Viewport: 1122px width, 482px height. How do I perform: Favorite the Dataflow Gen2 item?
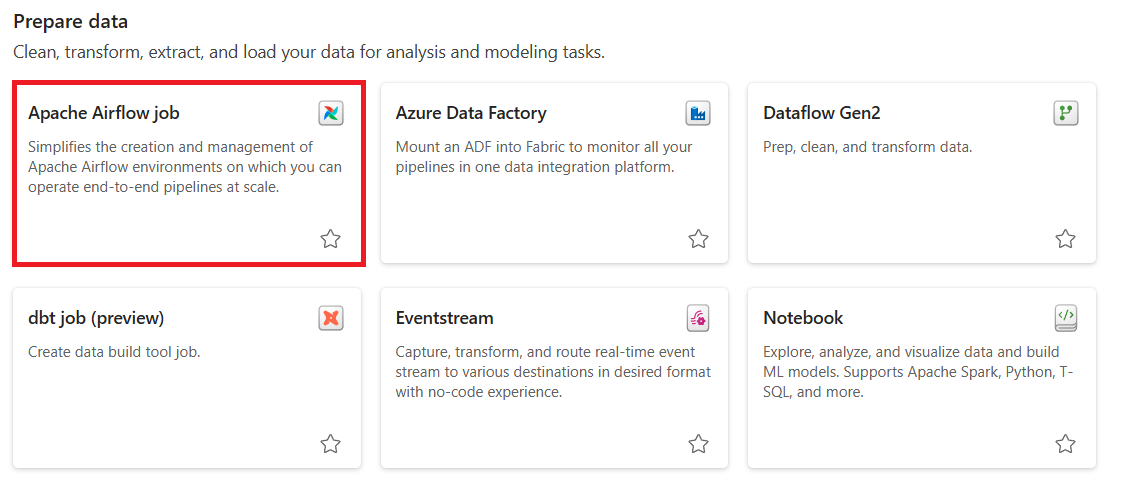coord(1065,239)
